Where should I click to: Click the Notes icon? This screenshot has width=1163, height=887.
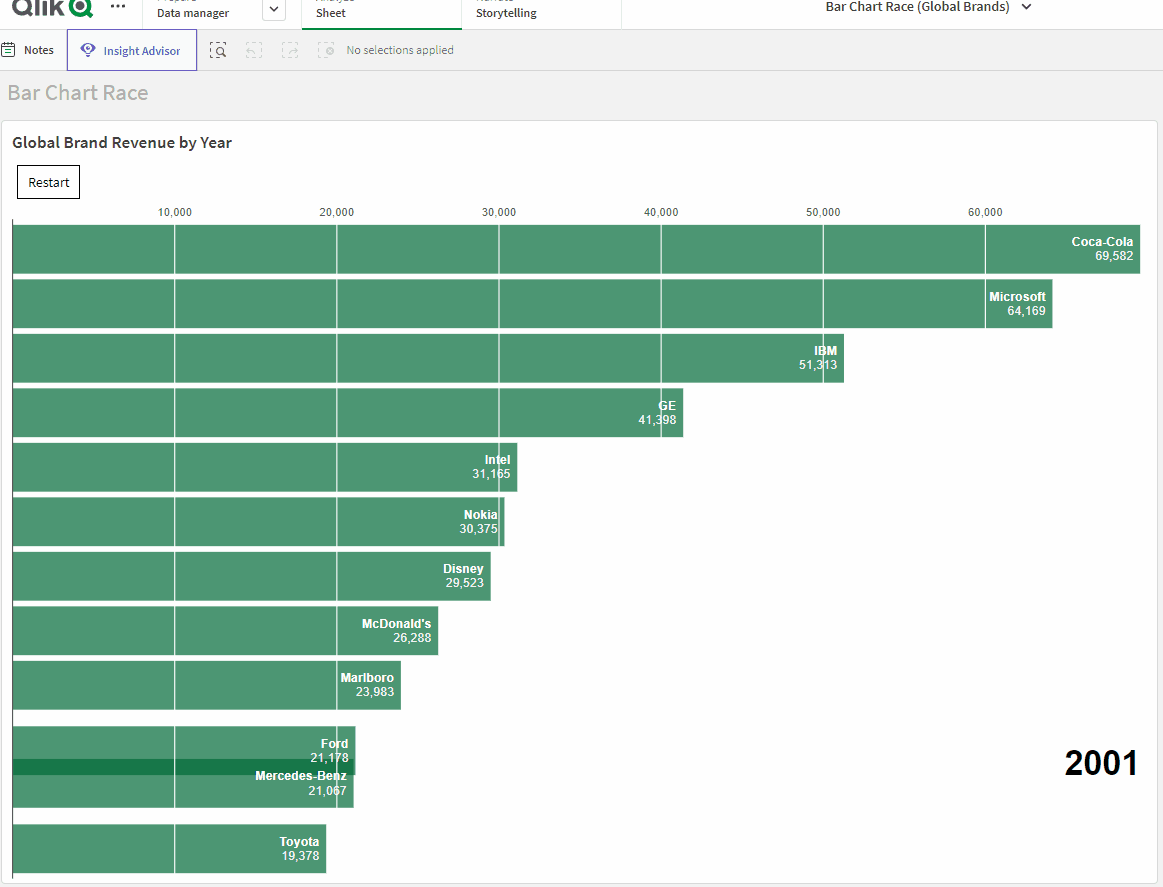click(29, 49)
